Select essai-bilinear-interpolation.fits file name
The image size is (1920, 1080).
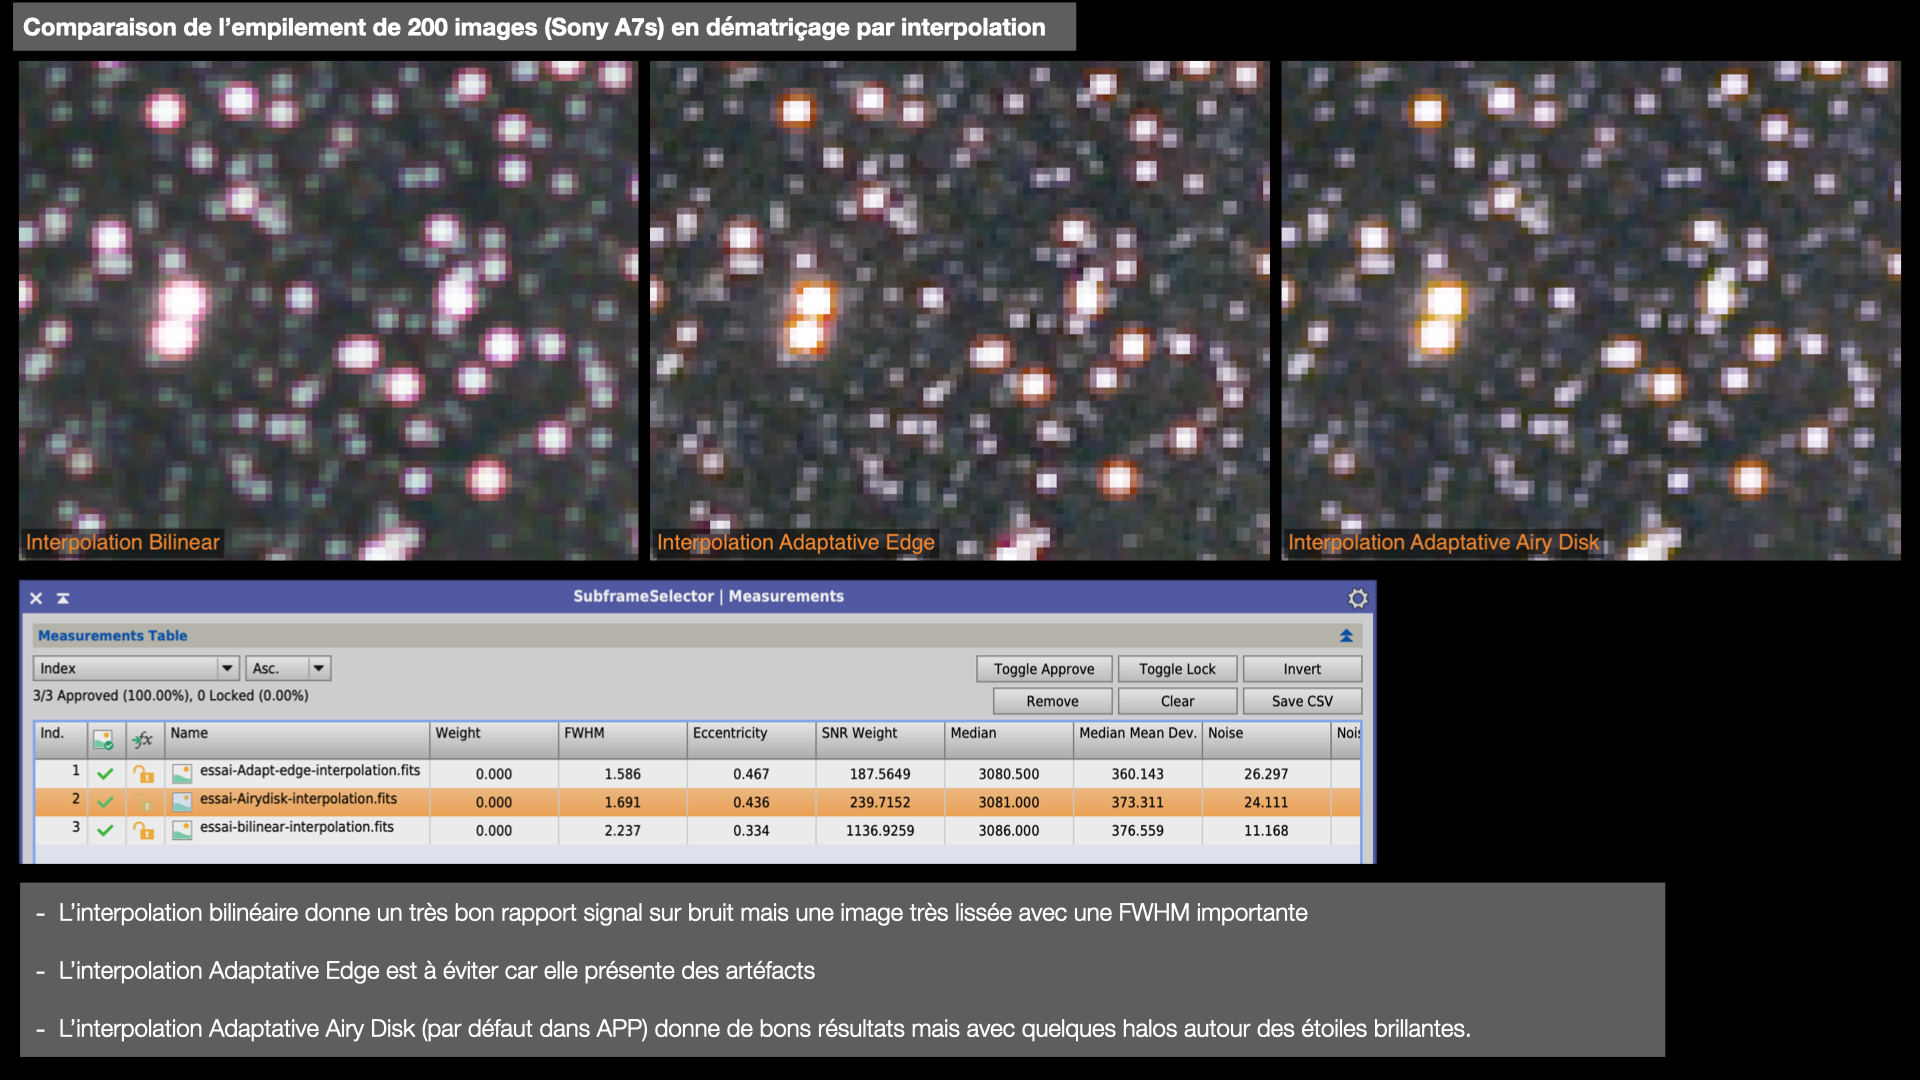[x=297, y=827]
